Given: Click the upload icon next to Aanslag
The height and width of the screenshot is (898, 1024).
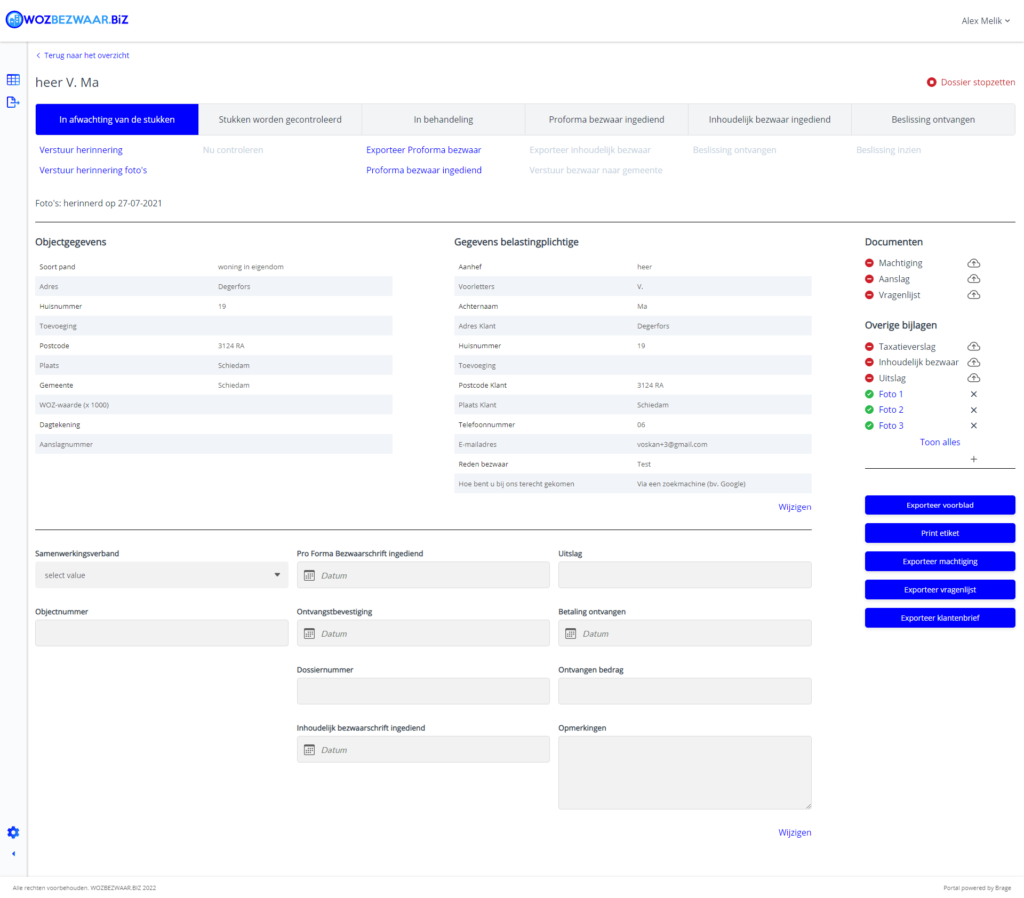Looking at the screenshot, I should 973,279.
